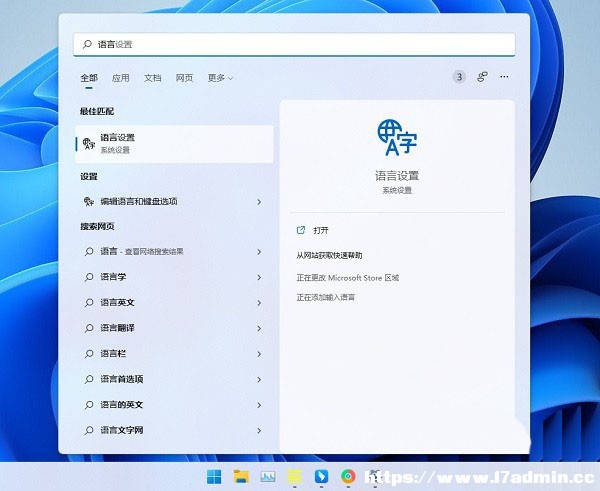Expand chevron next to 语言学 result

pos(259,277)
